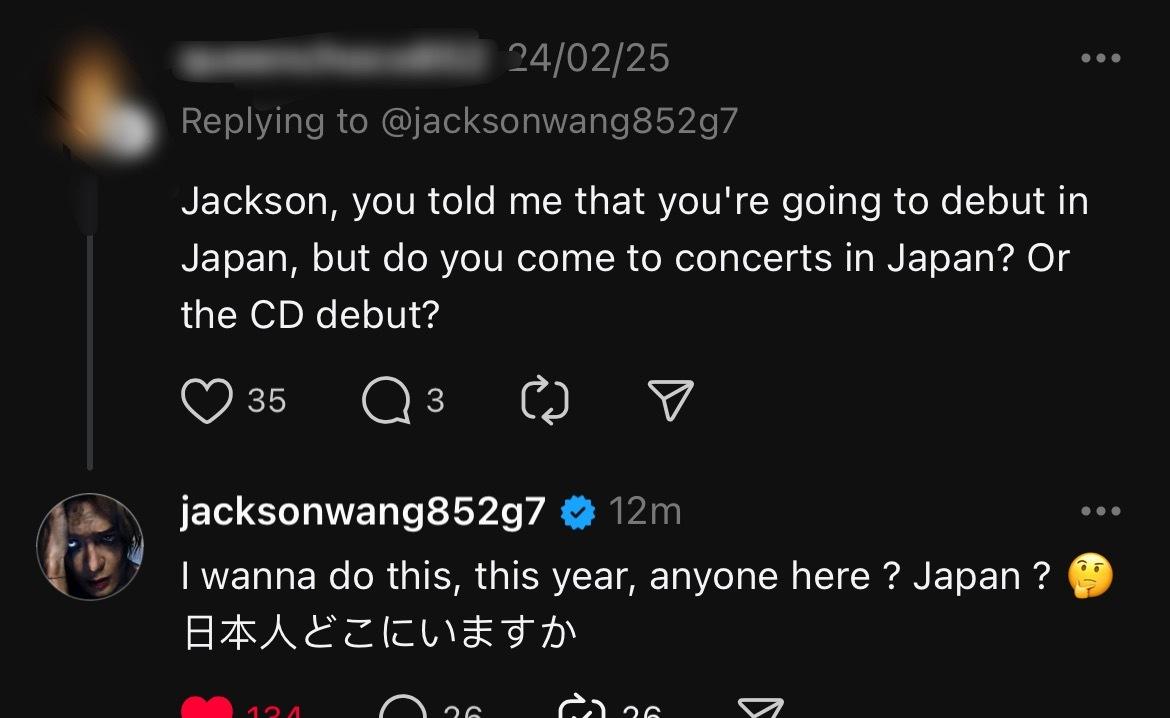
Task: Share jacksonwang852g7's reply via send icon
Action: [759, 709]
